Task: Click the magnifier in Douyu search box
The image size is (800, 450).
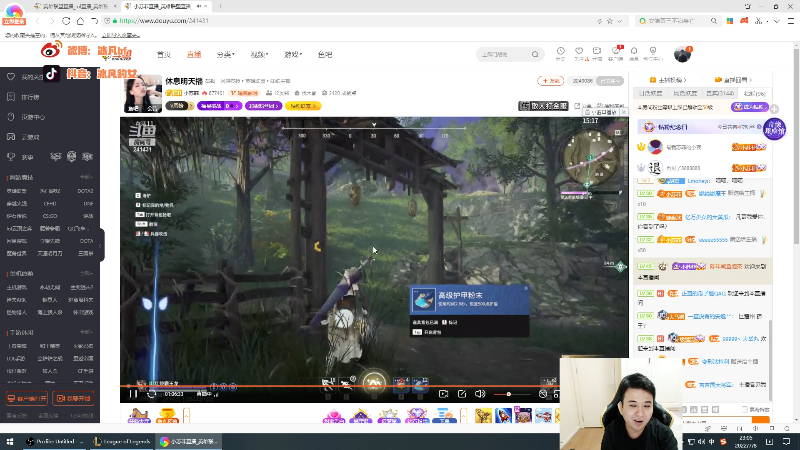Action: click(x=535, y=54)
